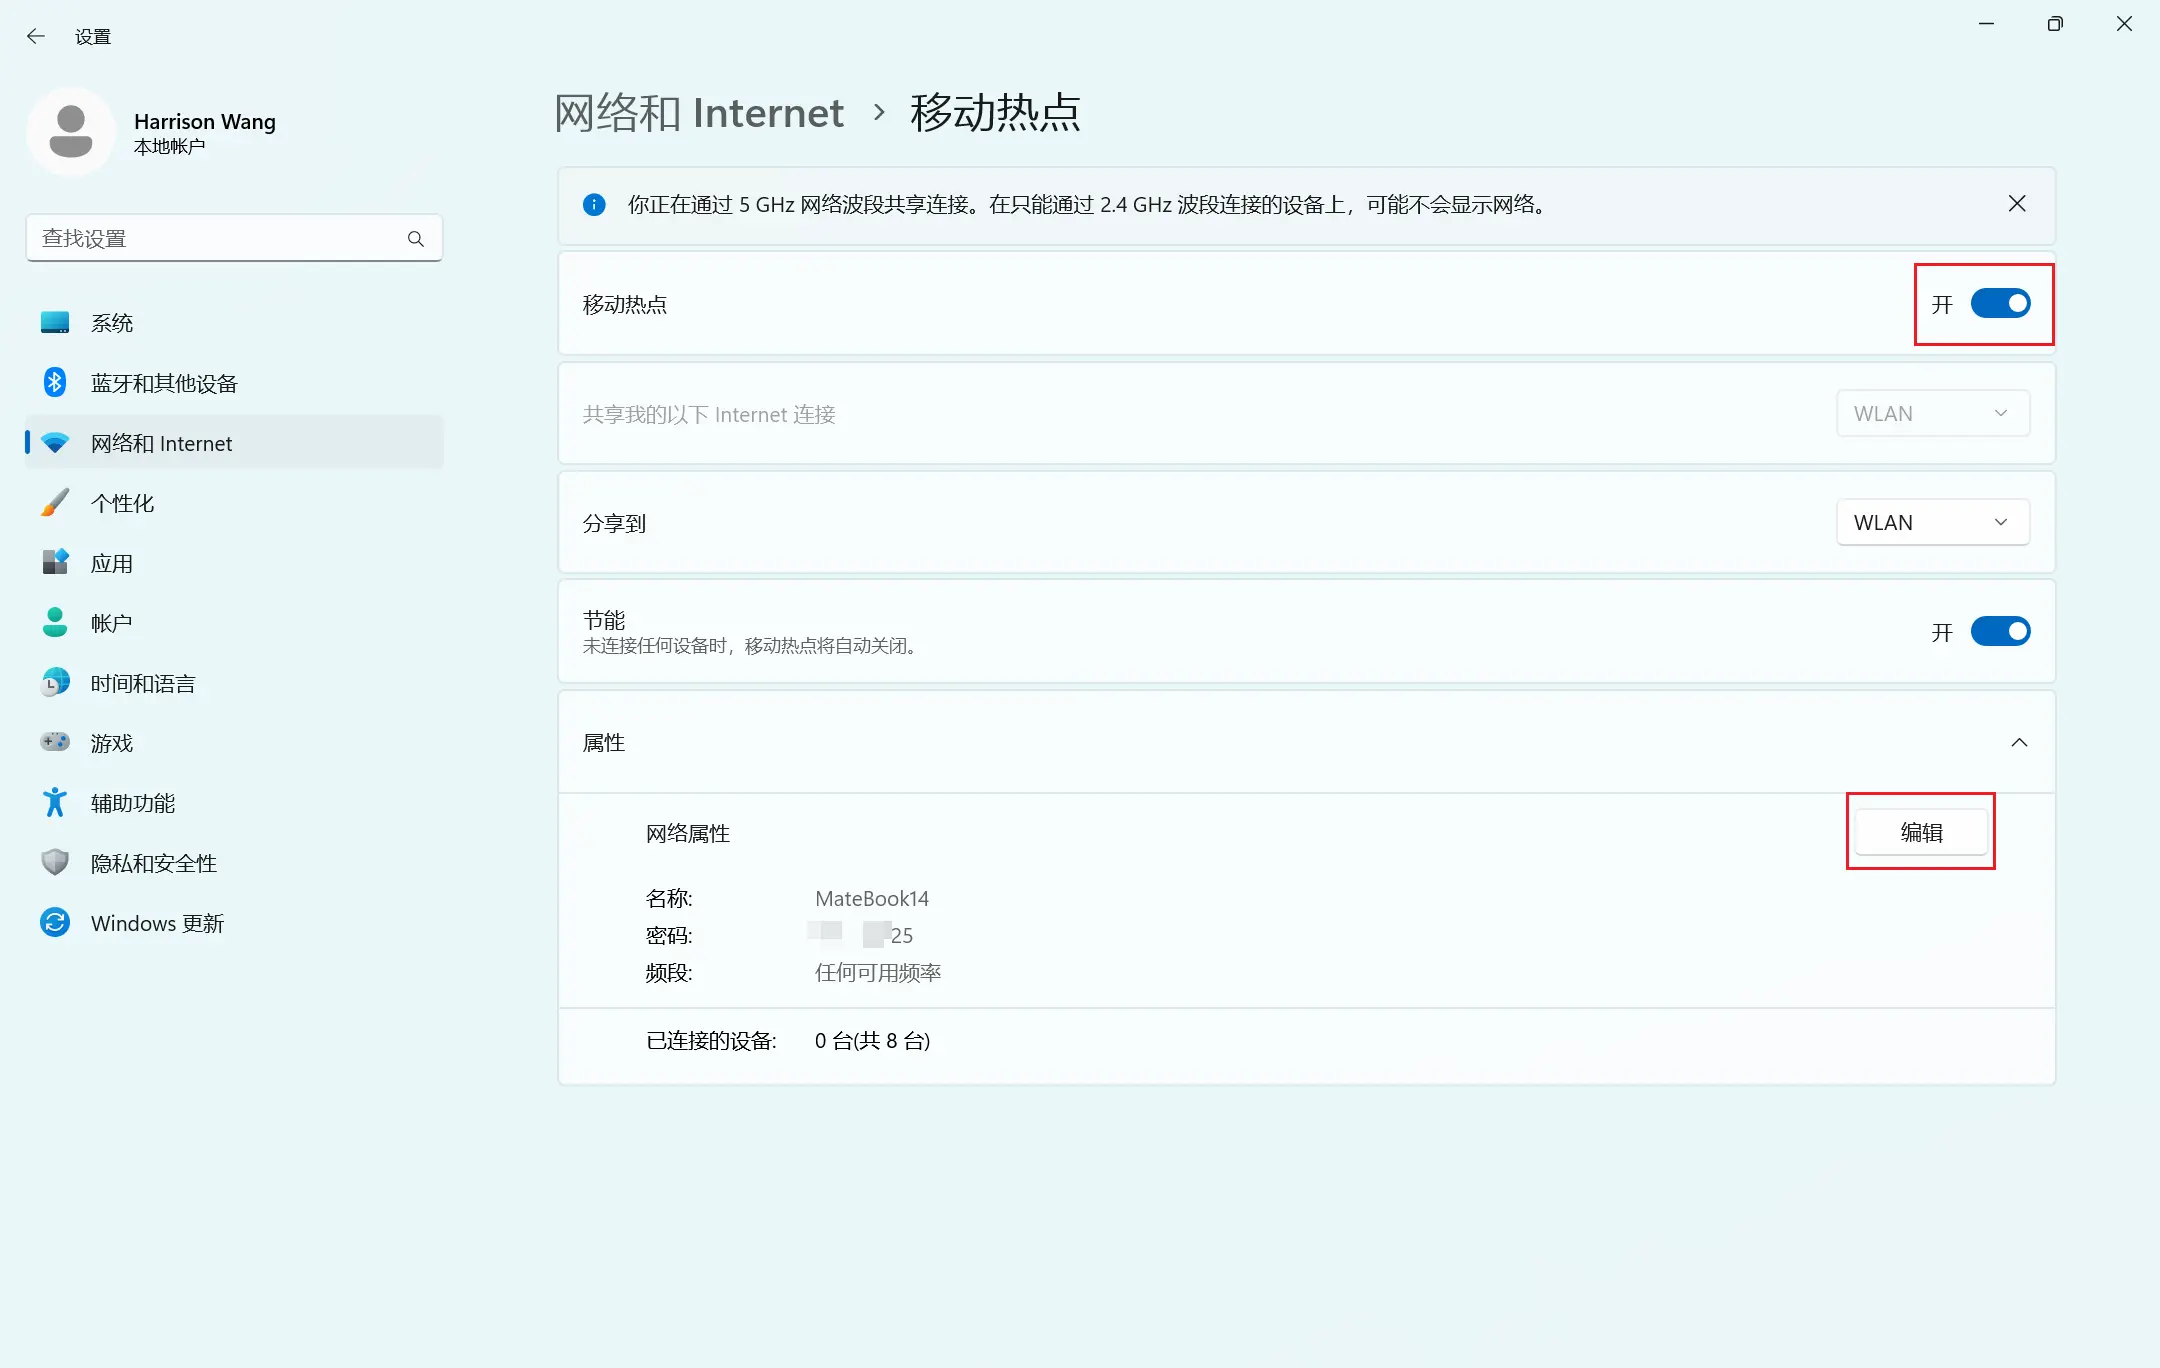Click the accessibility figure icon for 辅助功能
Image resolution: width=2160 pixels, height=1368 pixels.
click(55, 803)
